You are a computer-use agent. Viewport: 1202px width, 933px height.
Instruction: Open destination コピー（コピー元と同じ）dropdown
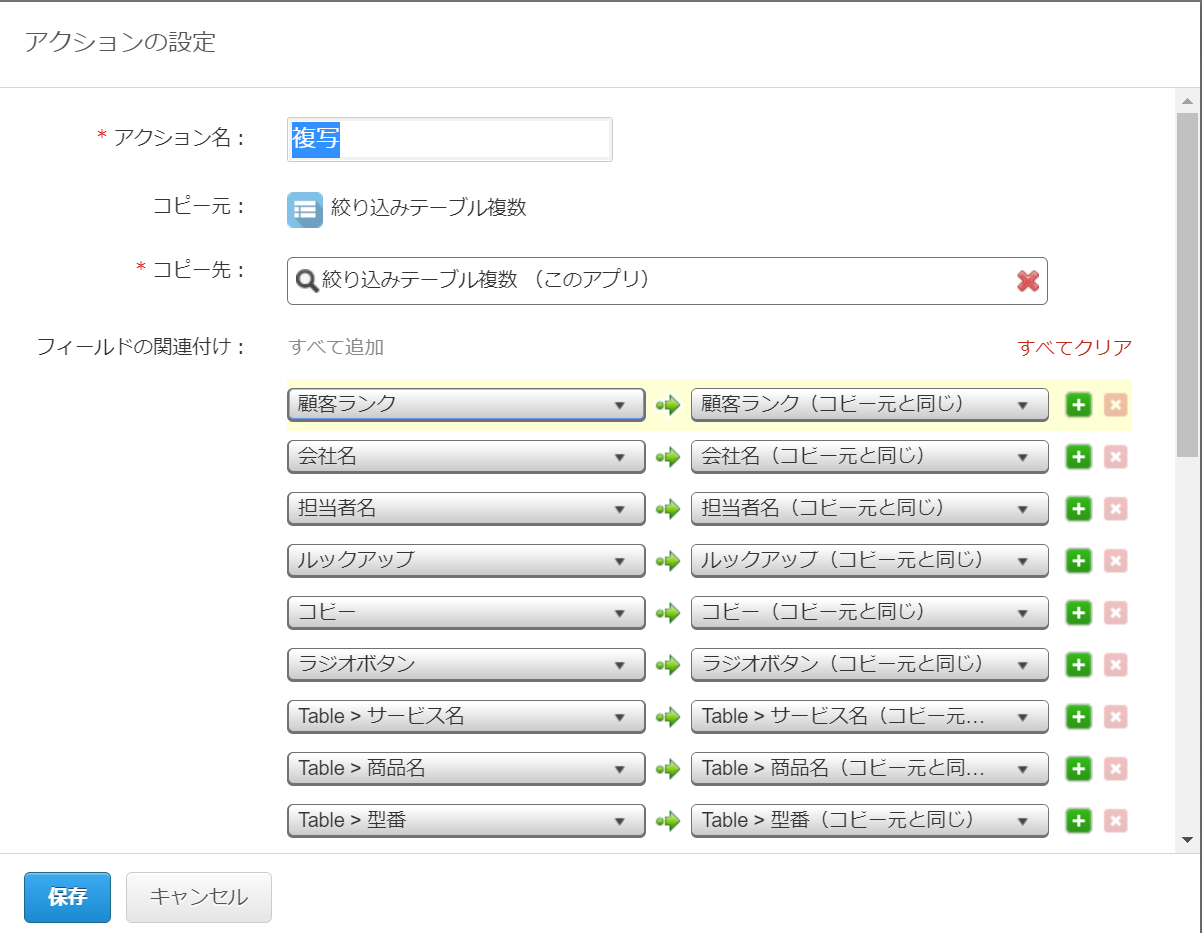[x=869, y=613]
